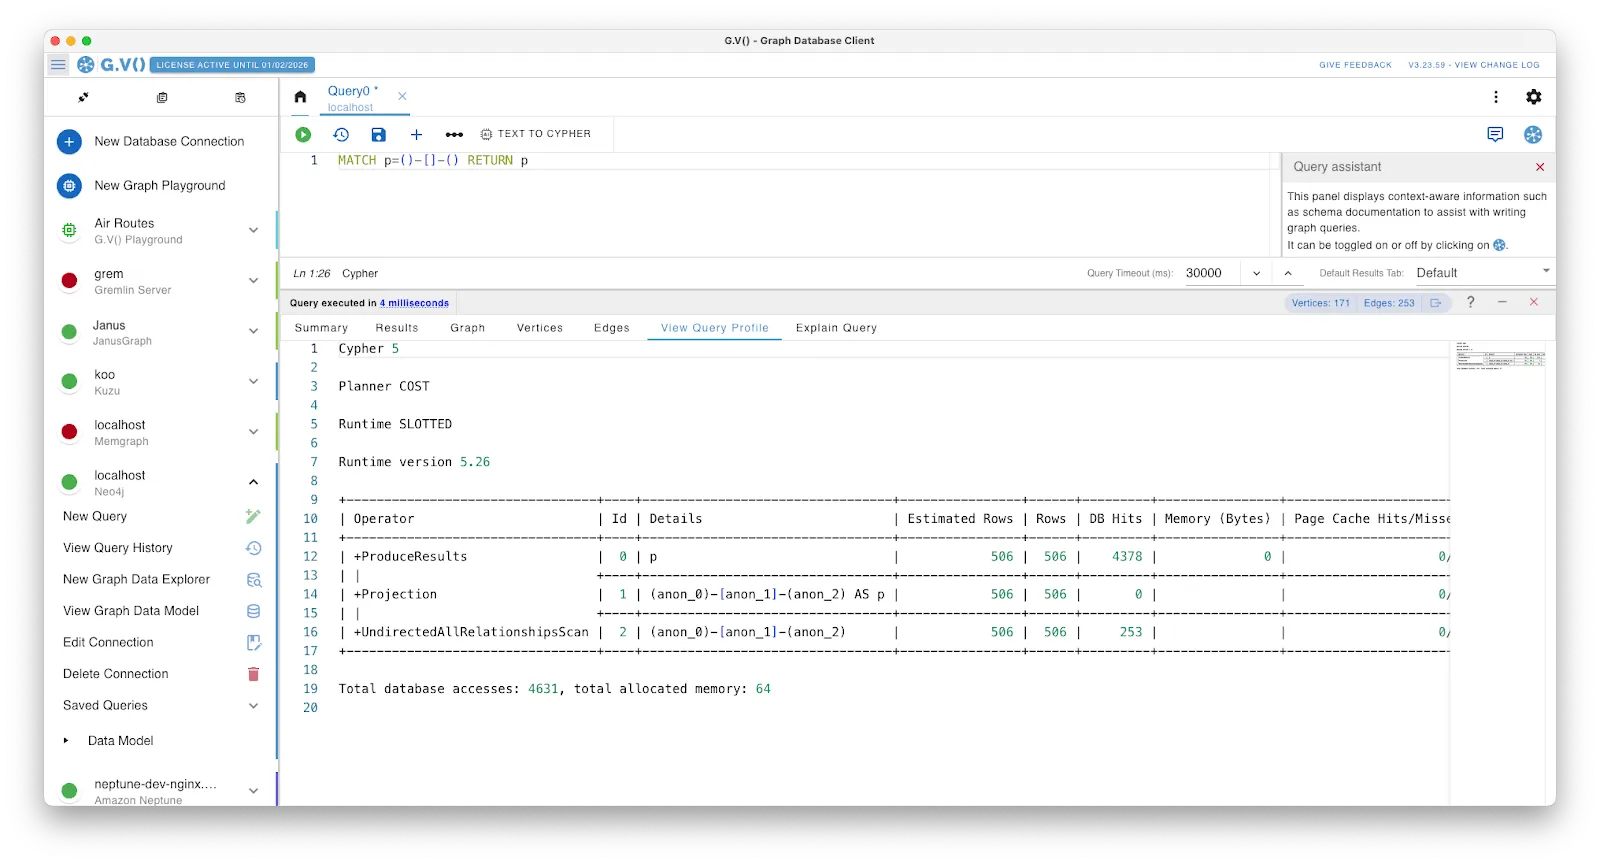
Task: Select the View Query Profile tab
Action: tap(715, 328)
